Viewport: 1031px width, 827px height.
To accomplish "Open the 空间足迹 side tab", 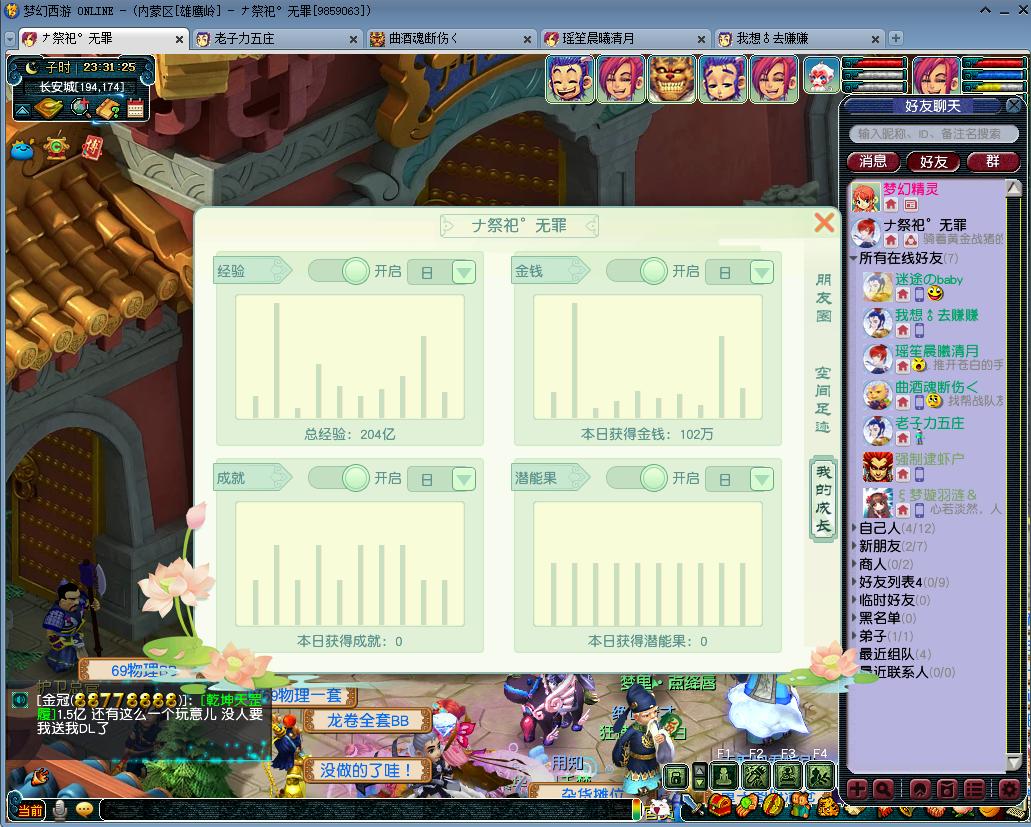I will click(x=823, y=400).
